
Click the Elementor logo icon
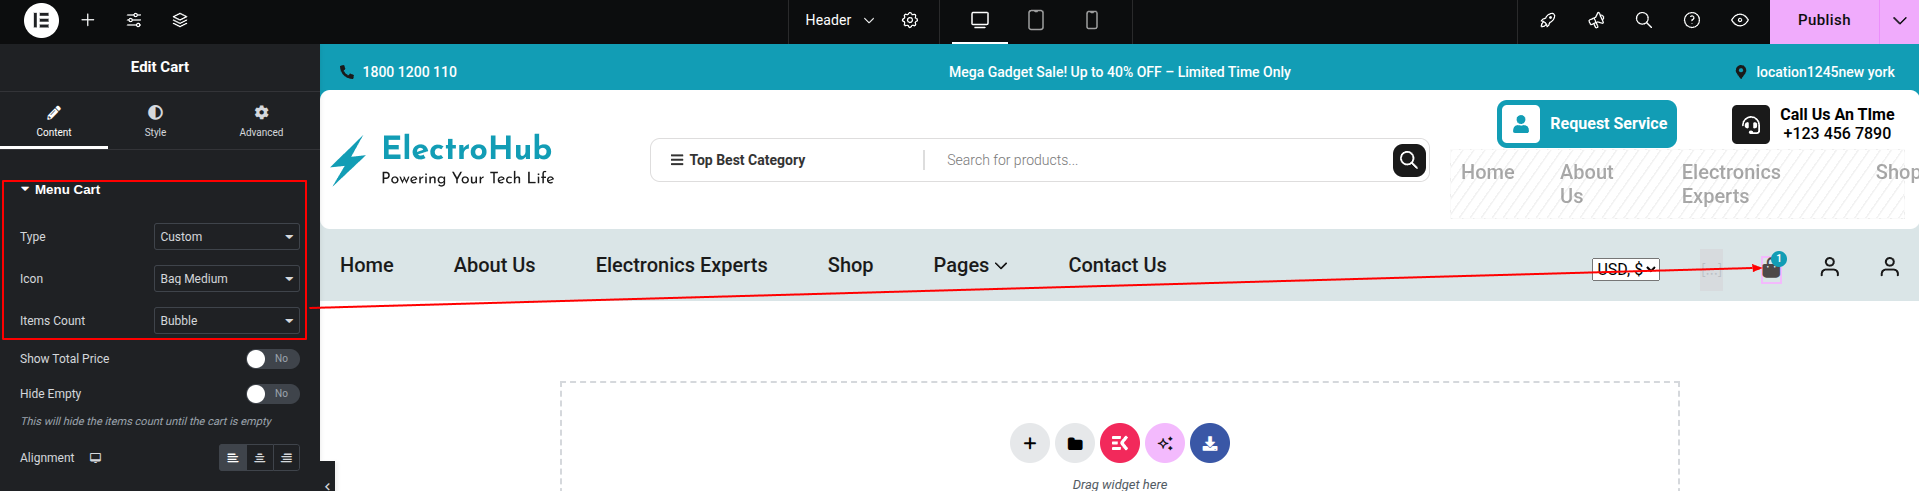click(41, 20)
